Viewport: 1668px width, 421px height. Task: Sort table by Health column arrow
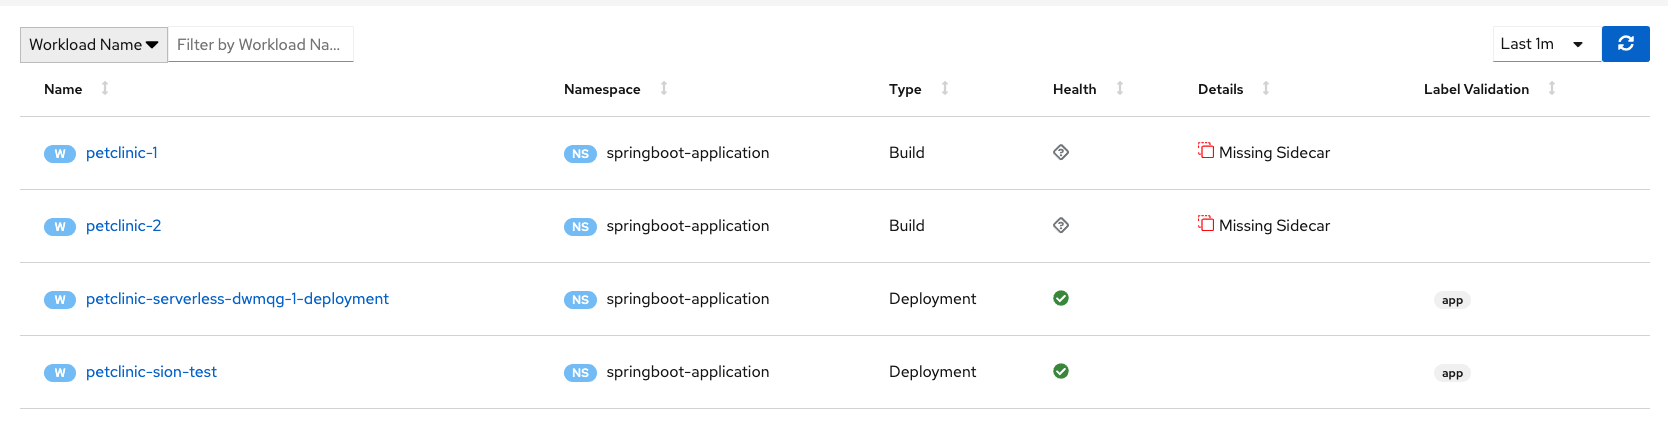click(1120, 88)
